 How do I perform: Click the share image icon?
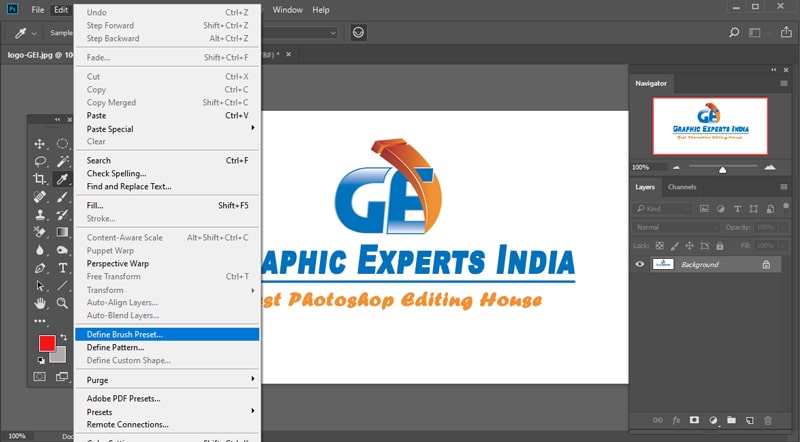click(x=786, y=32)
